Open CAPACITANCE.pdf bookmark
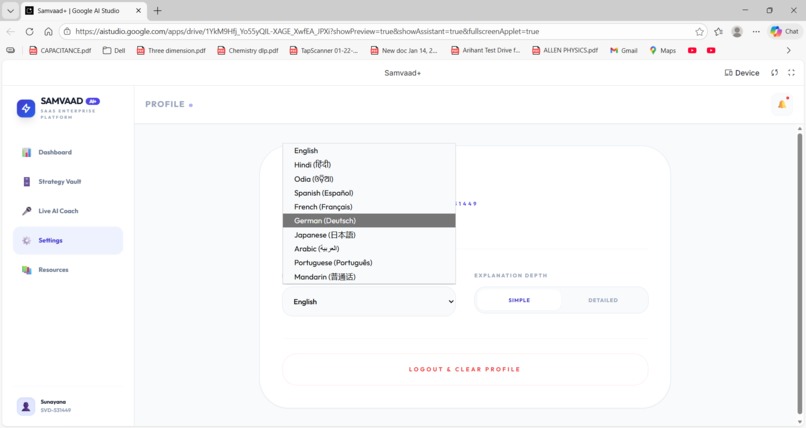806x428 pixels. (x=60, y=50)
